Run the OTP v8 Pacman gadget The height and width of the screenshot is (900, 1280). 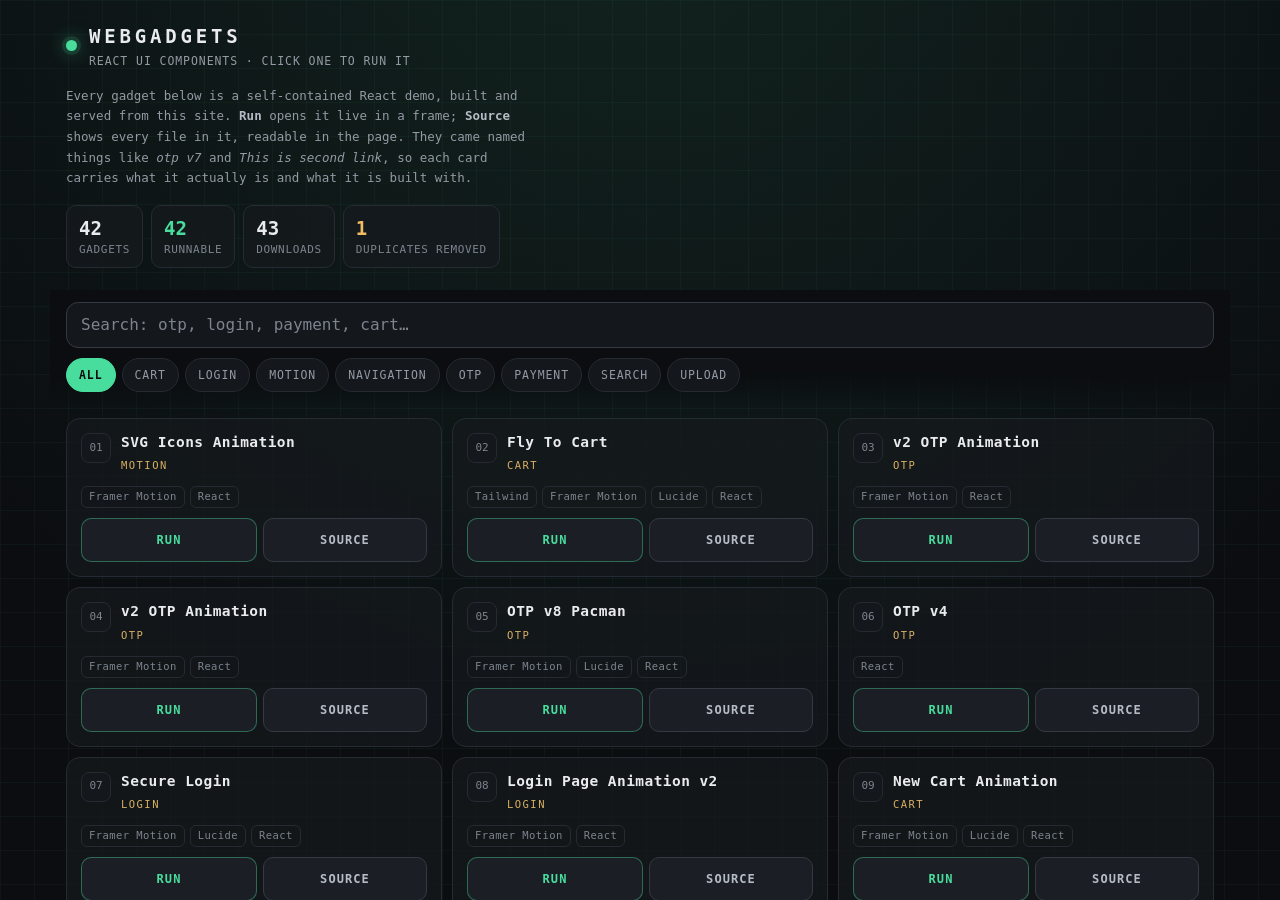[555, 710]
